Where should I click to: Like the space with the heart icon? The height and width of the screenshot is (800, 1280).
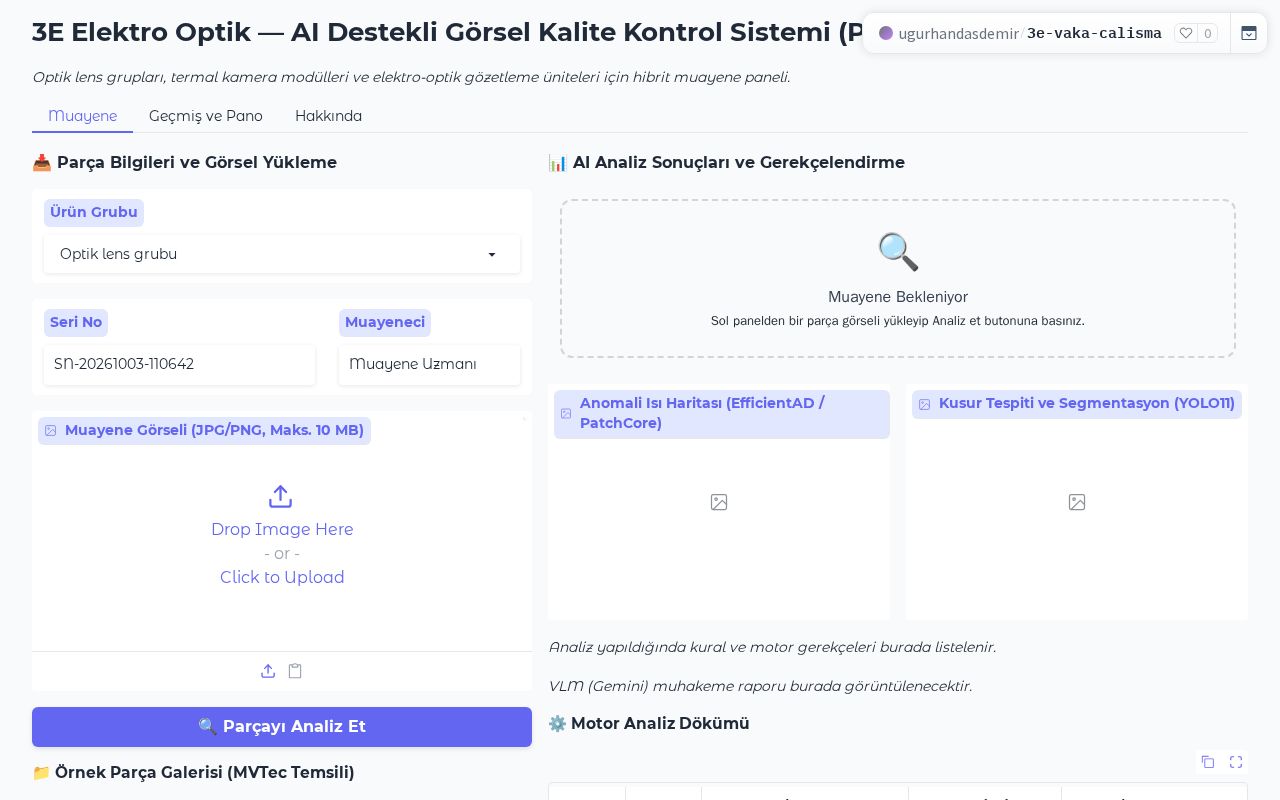tap(1196, 33)
